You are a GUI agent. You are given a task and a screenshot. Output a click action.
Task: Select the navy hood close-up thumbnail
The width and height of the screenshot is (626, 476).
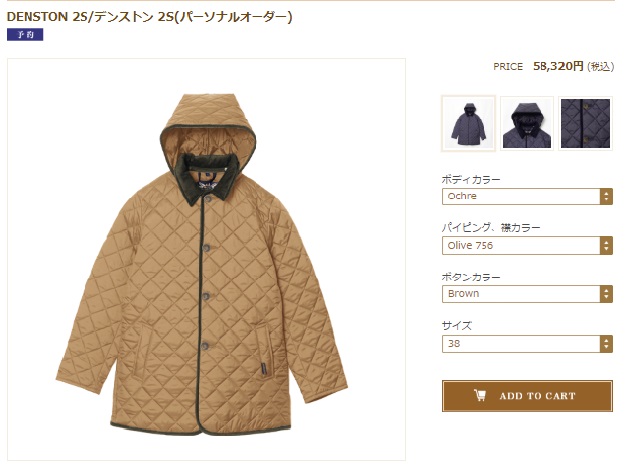(527, 123)
